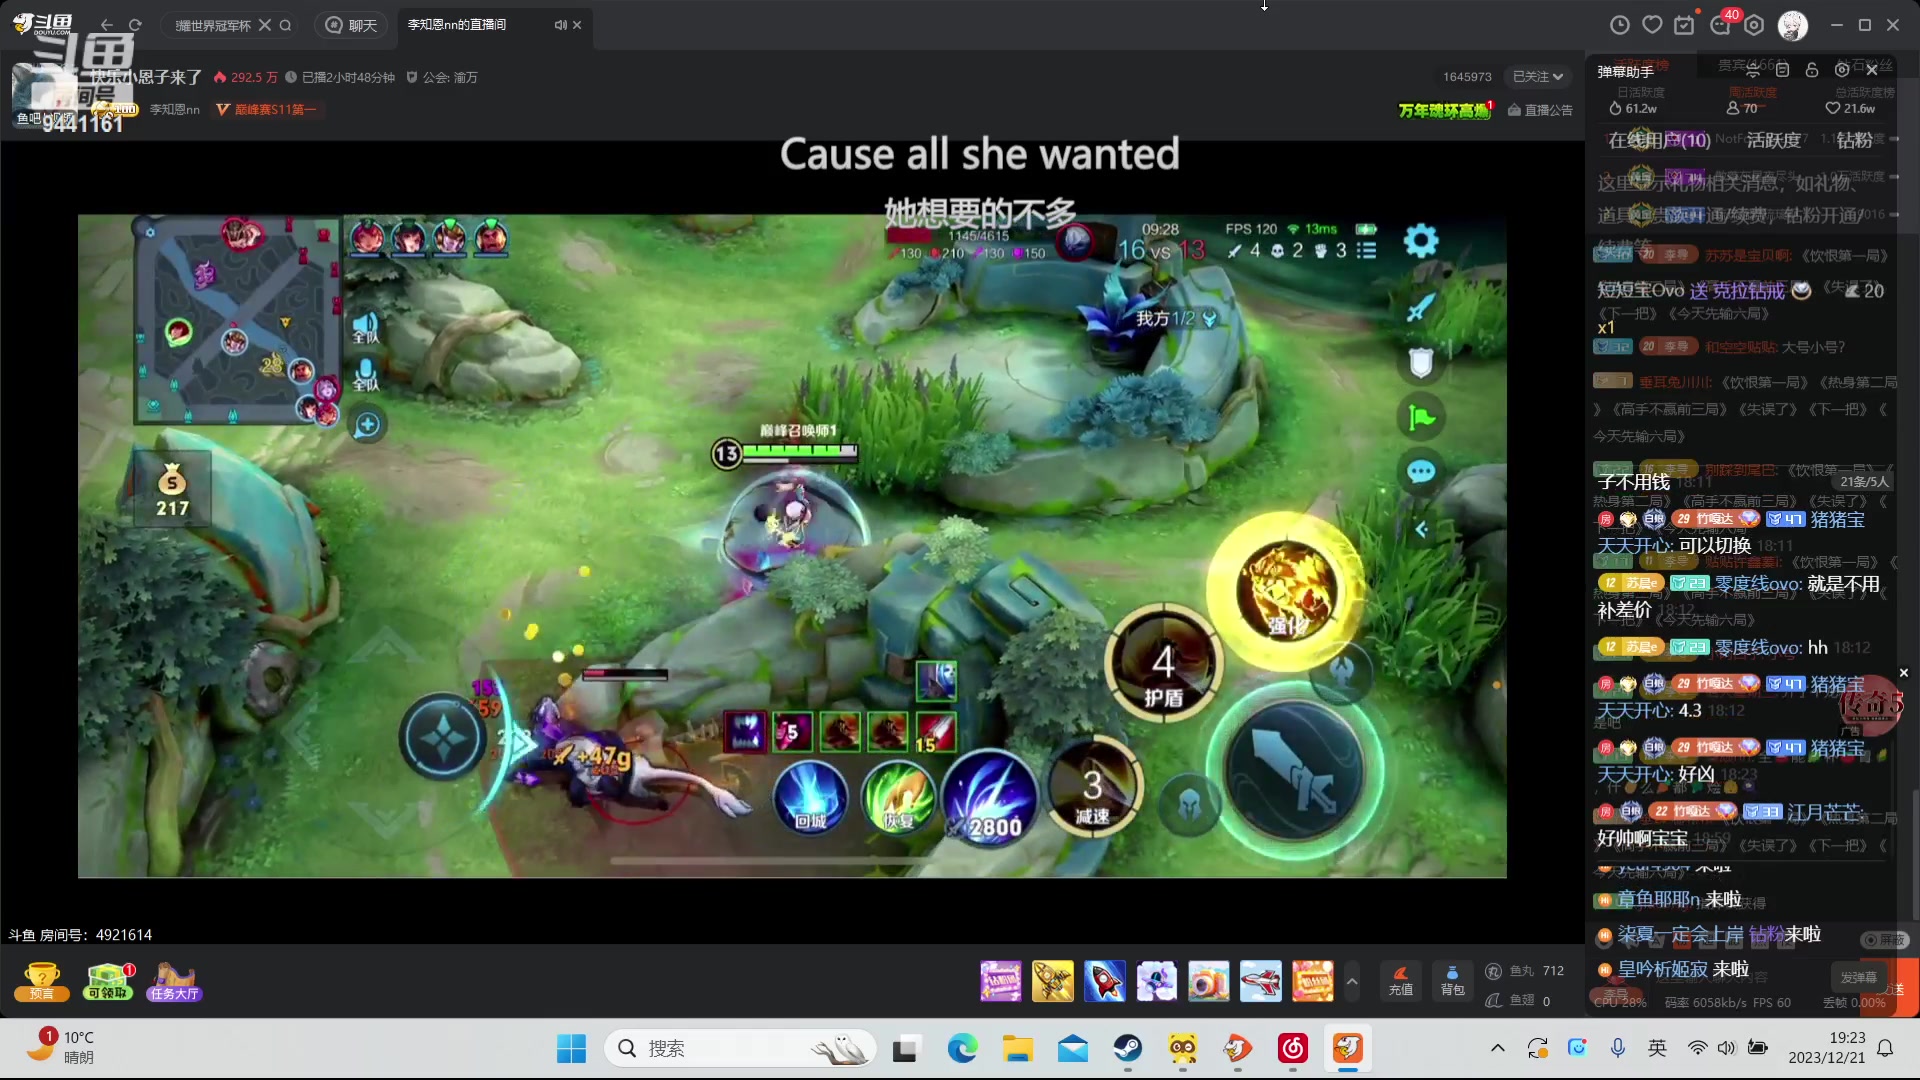Open the 直播公告 announcement
The image size is (1920, 1080).
coord(1540,110)
